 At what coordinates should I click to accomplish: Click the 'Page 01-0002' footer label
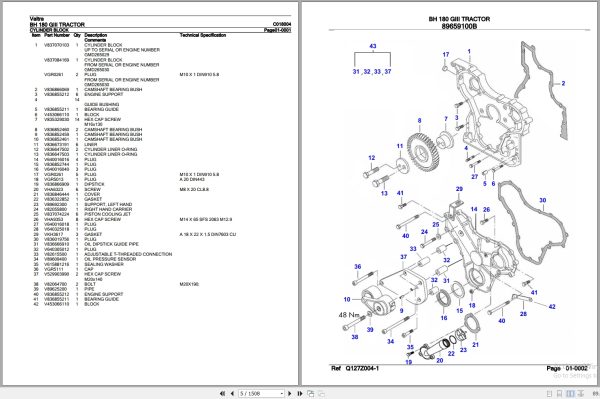(x=567, y=368)
